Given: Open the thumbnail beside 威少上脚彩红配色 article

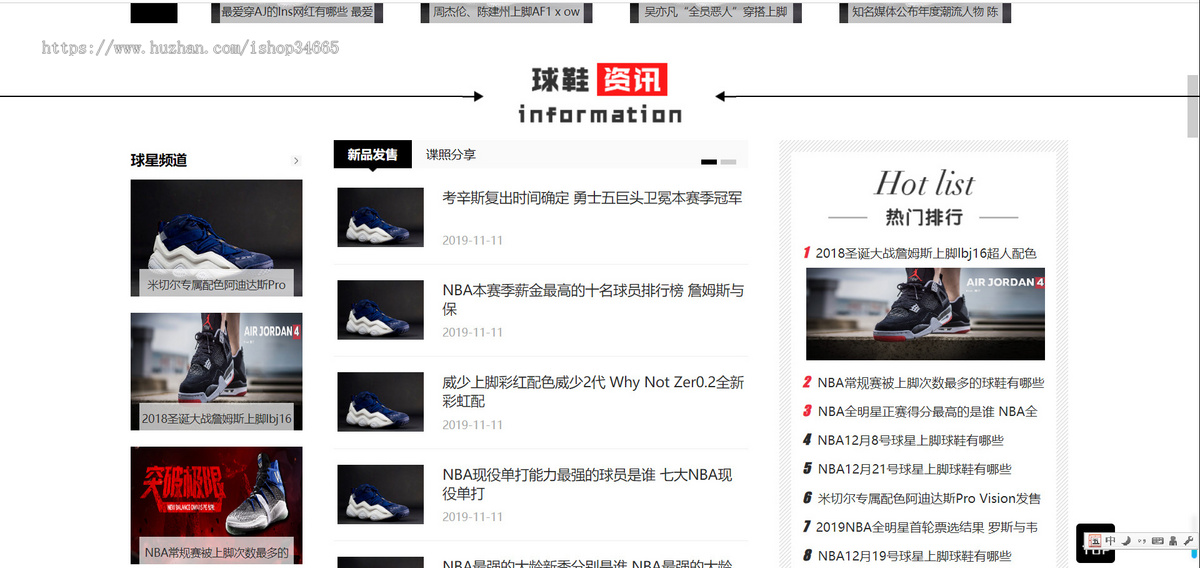Looking at the screenshot, I should (x=381, y=402).
